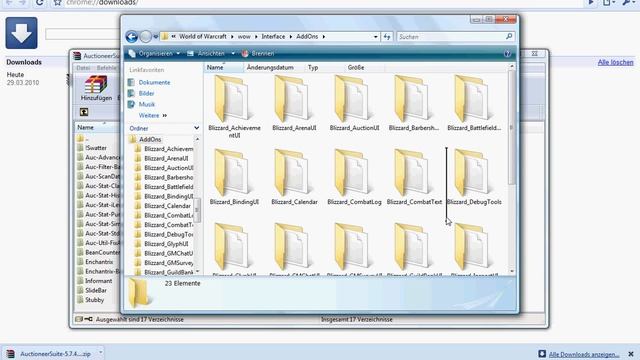Open the Organisieren dropdown menu
The image size is (640, 360).
click(x=154, y=53)
